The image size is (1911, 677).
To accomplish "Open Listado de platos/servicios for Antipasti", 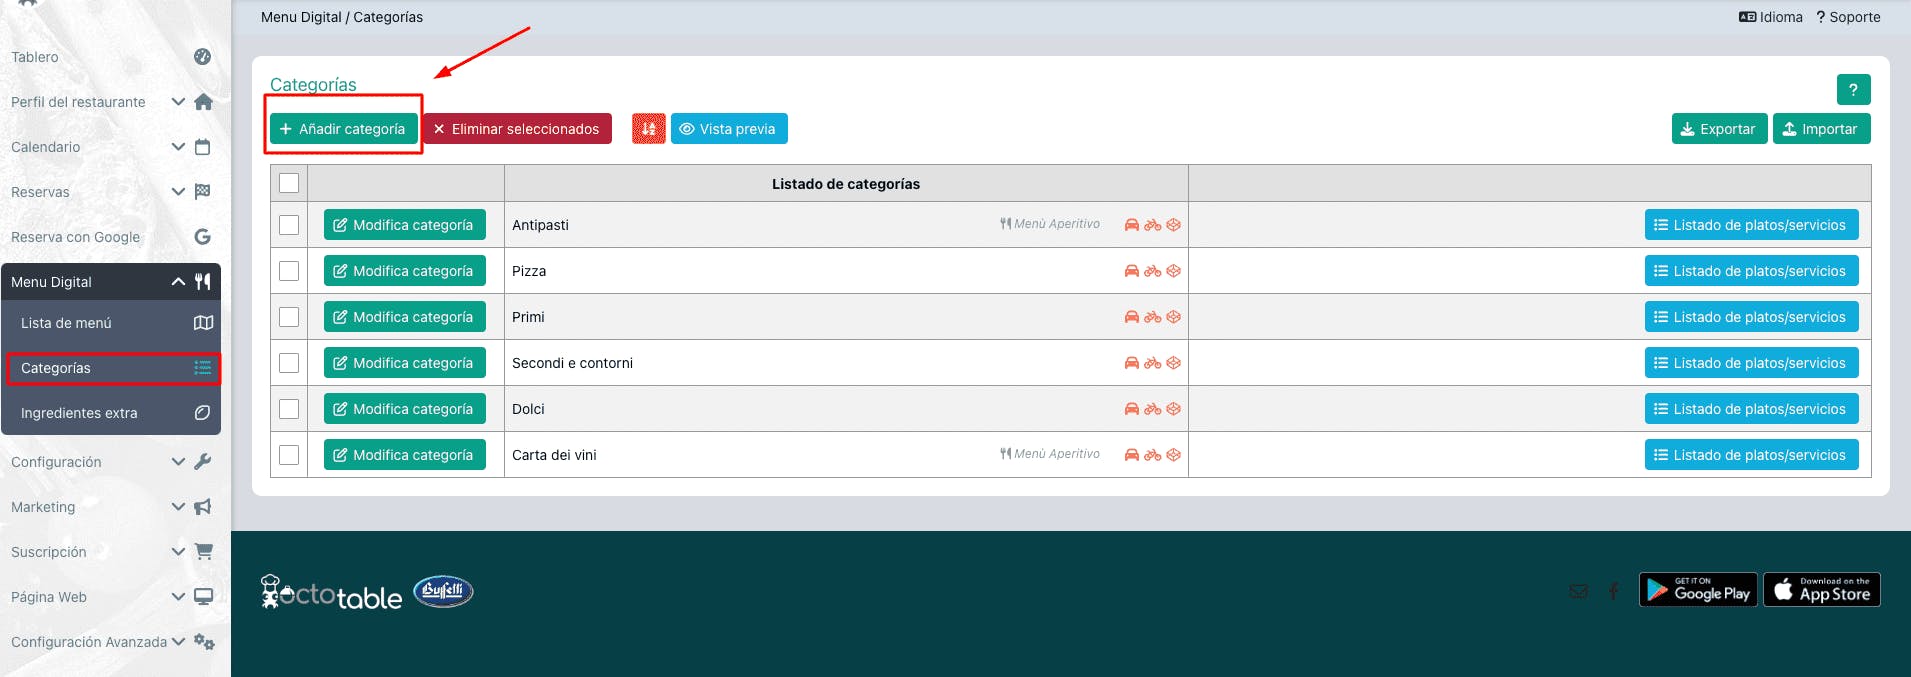I will 1751,225.
